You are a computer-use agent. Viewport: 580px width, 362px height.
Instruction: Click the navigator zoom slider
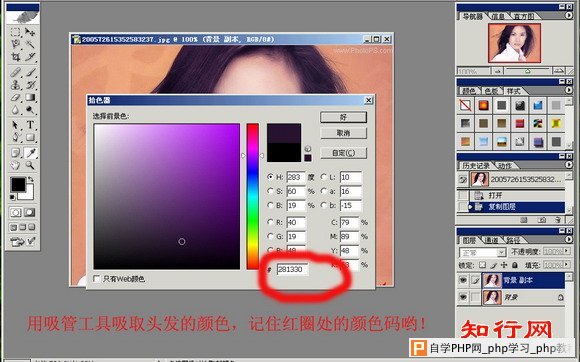(527, 71)
